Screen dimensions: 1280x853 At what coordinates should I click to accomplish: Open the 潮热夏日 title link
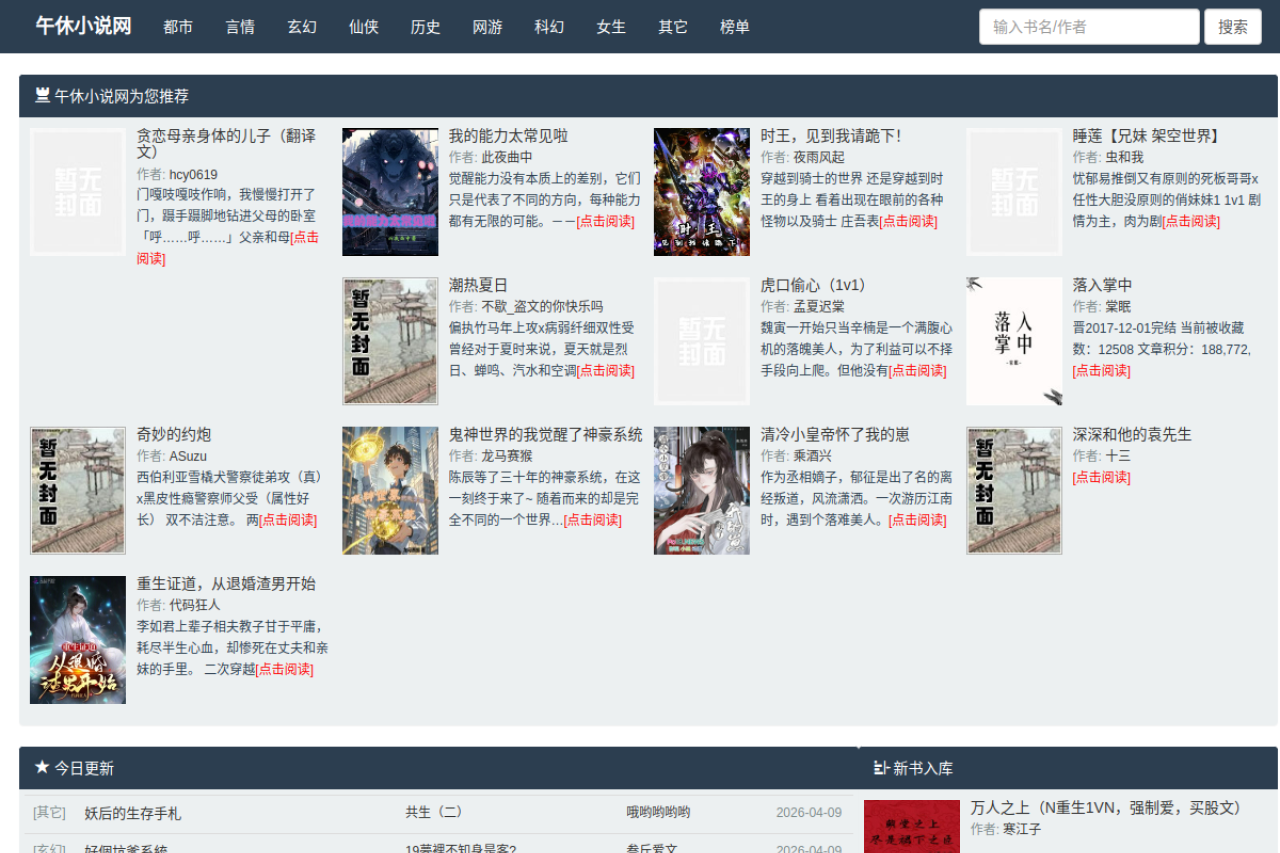pos(478,285)
